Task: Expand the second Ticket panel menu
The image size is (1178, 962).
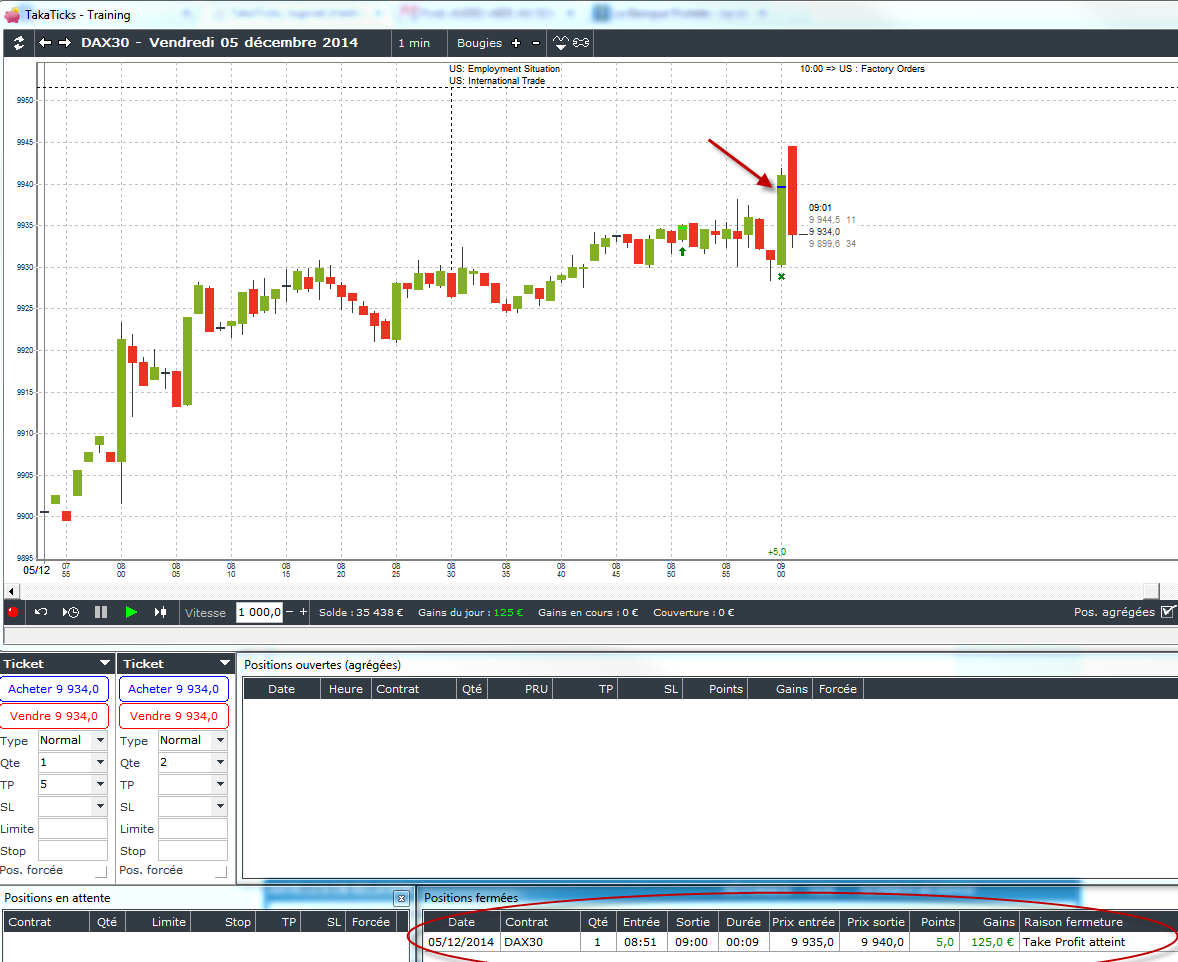Action: [x=224, y=663]
